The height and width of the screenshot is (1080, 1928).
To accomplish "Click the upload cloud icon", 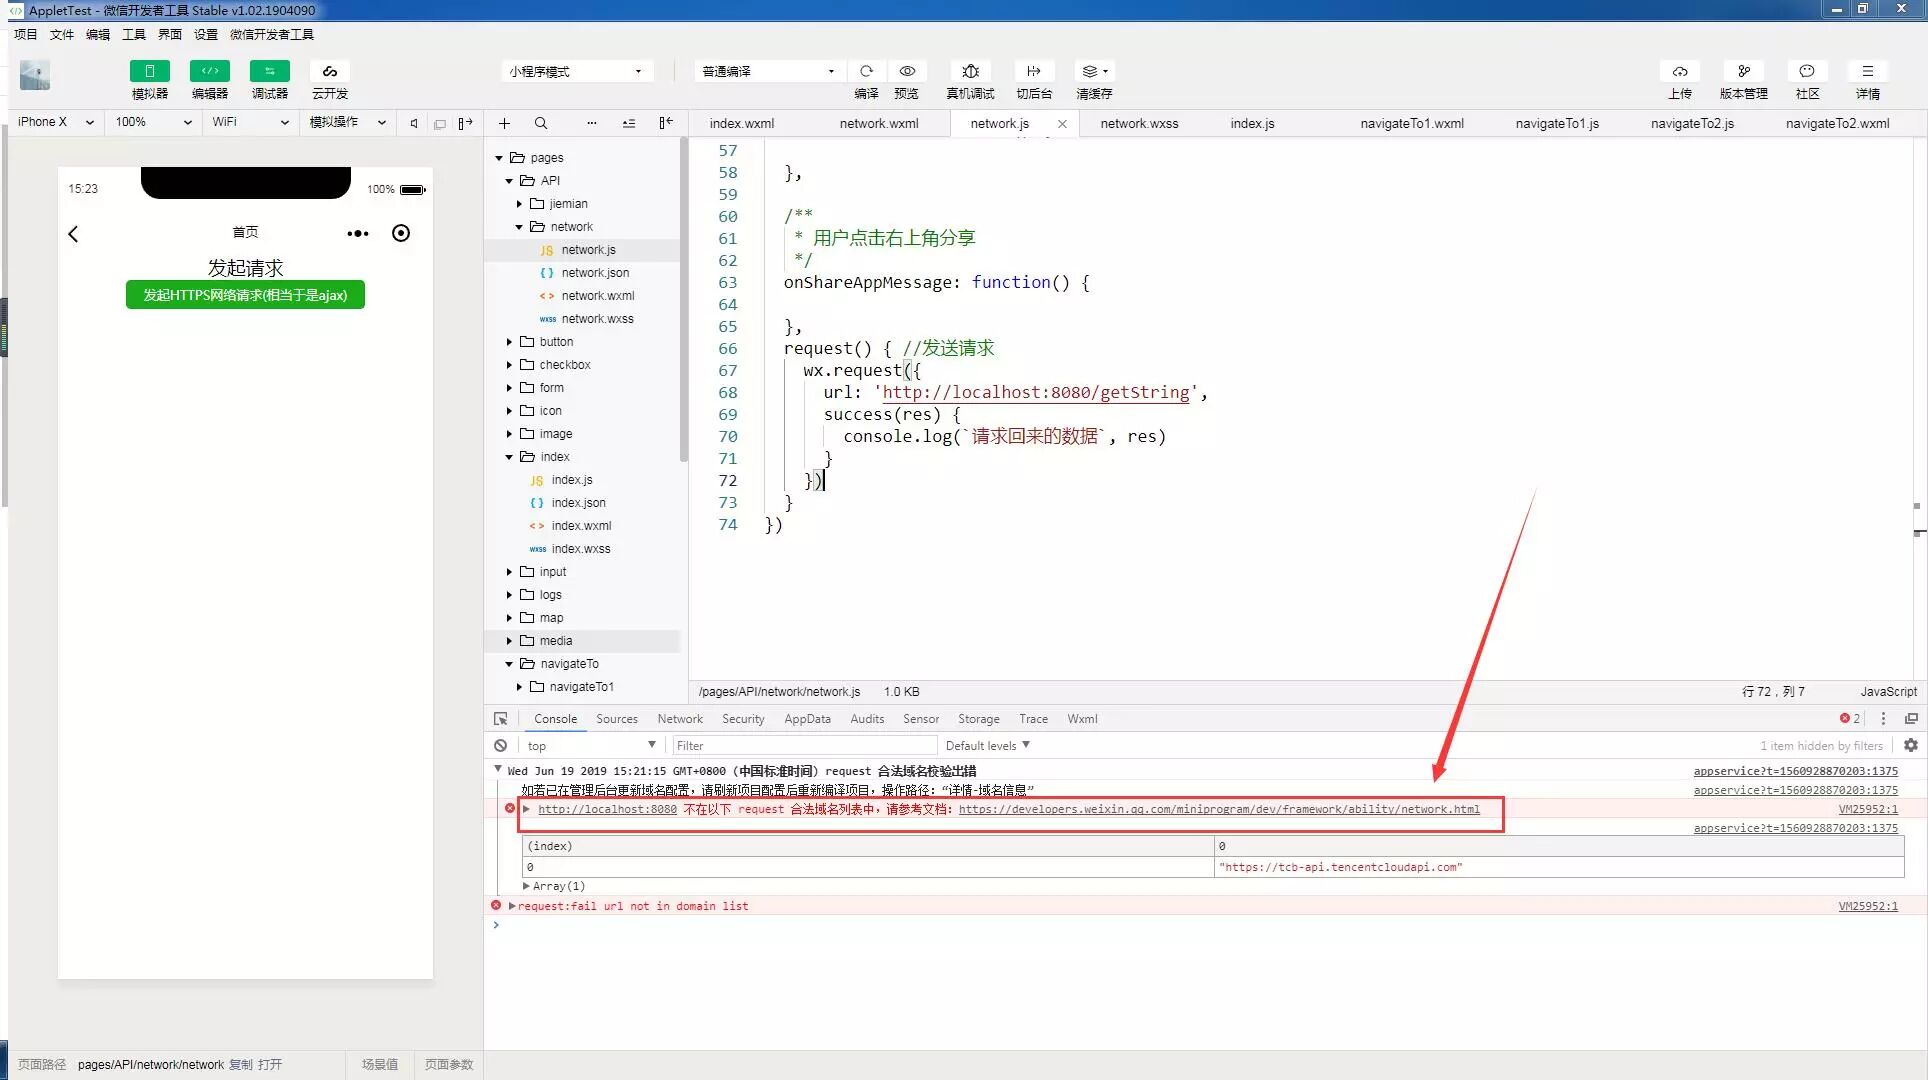I will click(1679, 71).
